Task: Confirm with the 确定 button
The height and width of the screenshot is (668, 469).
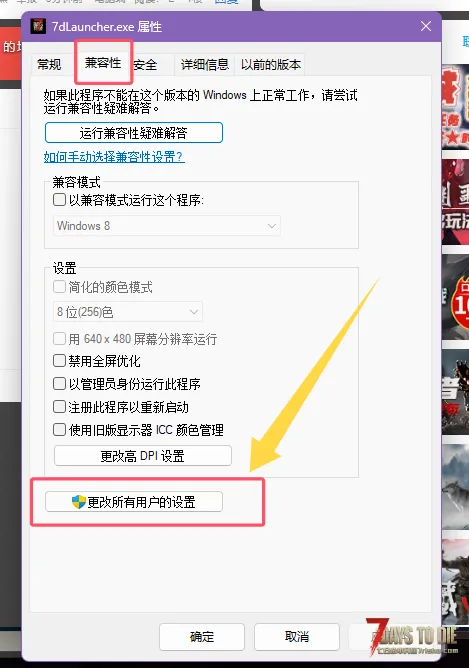Action: pos(202,637)
